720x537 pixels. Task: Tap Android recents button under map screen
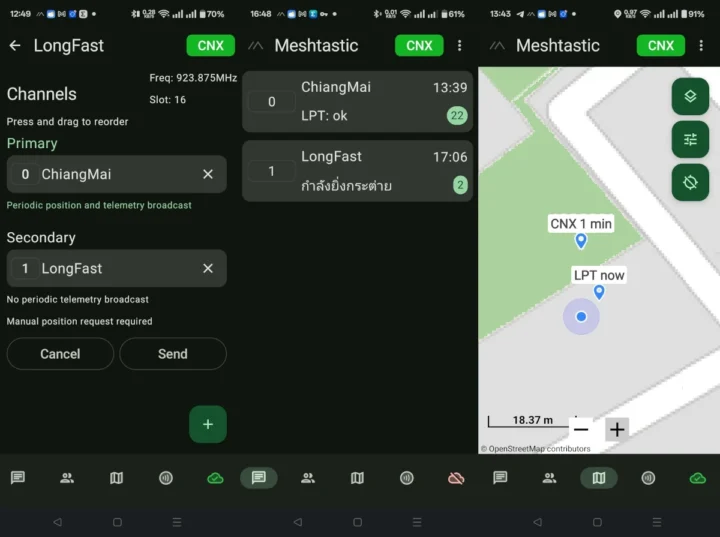[657, 522]
